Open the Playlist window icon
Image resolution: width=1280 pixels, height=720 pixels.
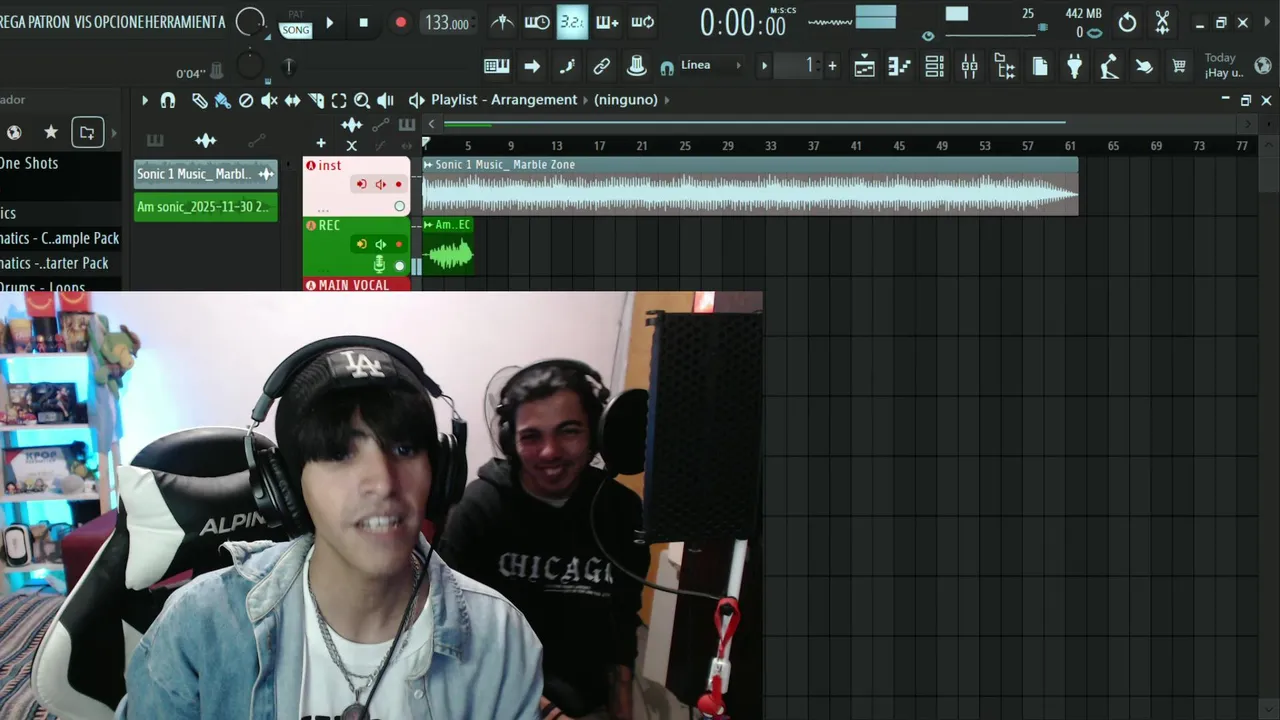(x=865, y=66)
